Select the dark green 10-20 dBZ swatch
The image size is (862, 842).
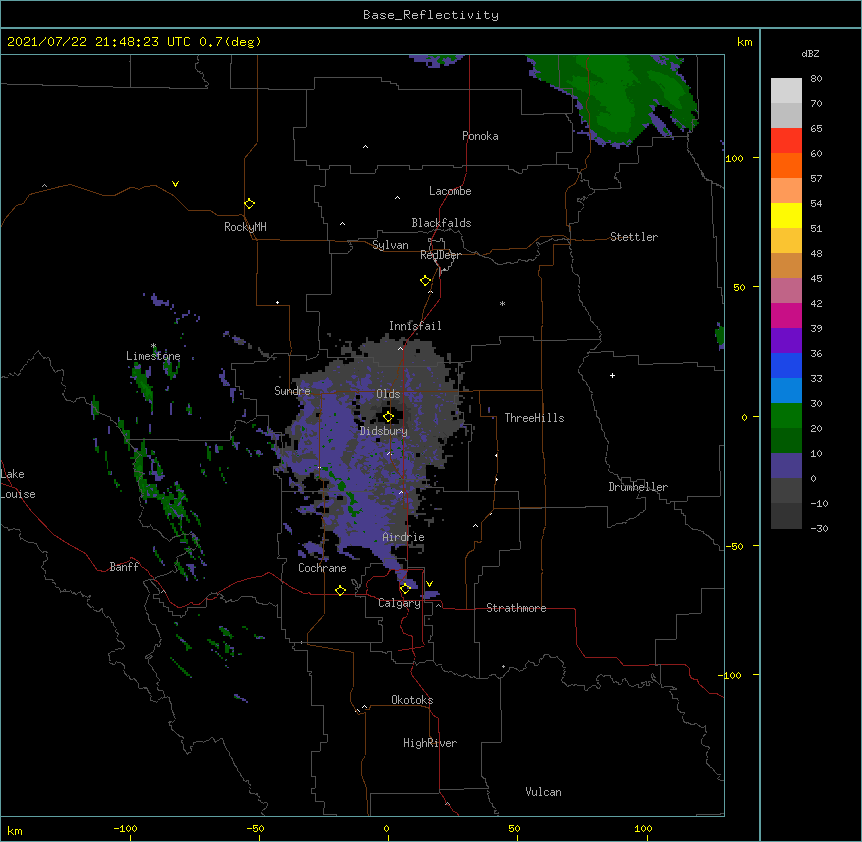[786, 441]
